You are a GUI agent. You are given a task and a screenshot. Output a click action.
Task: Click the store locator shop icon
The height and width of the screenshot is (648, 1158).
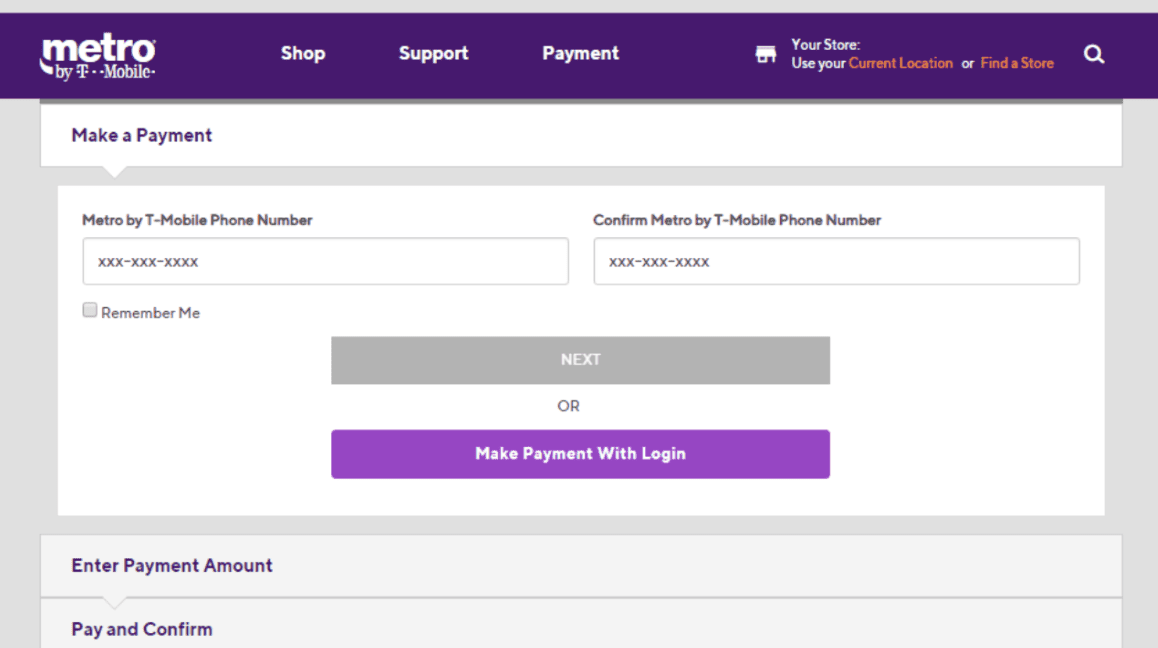click(766, 55)
